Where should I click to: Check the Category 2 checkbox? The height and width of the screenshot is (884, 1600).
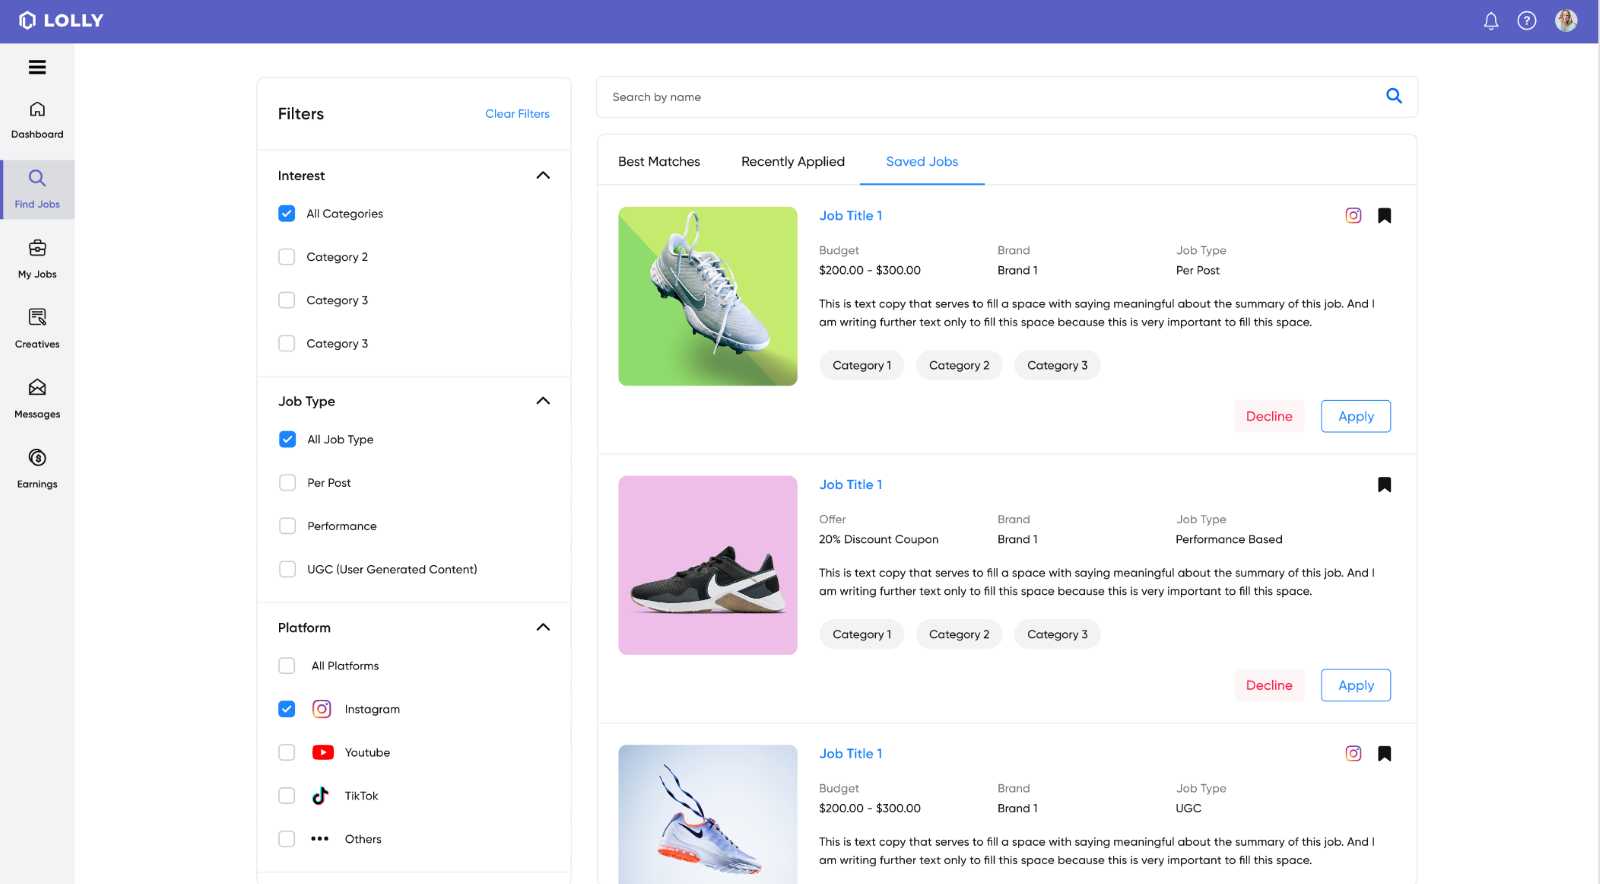click(287, 257)
